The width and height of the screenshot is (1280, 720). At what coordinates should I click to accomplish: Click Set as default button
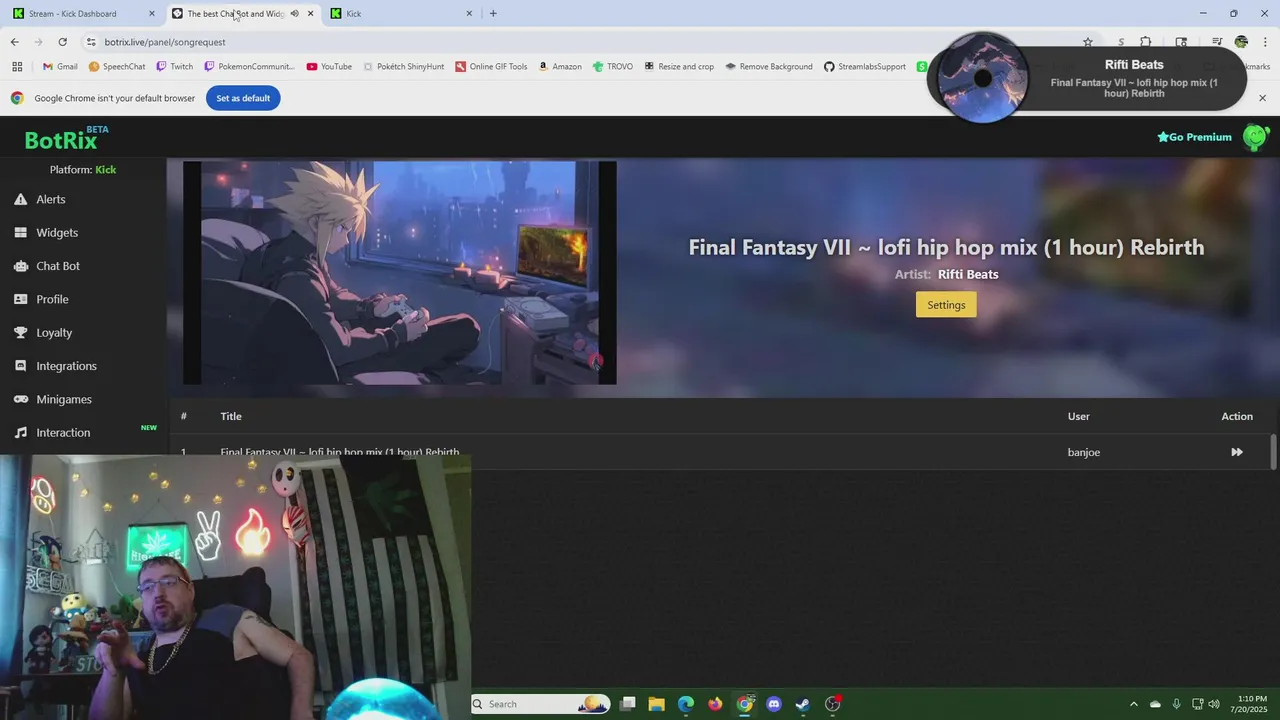click(x=243, y=98)
